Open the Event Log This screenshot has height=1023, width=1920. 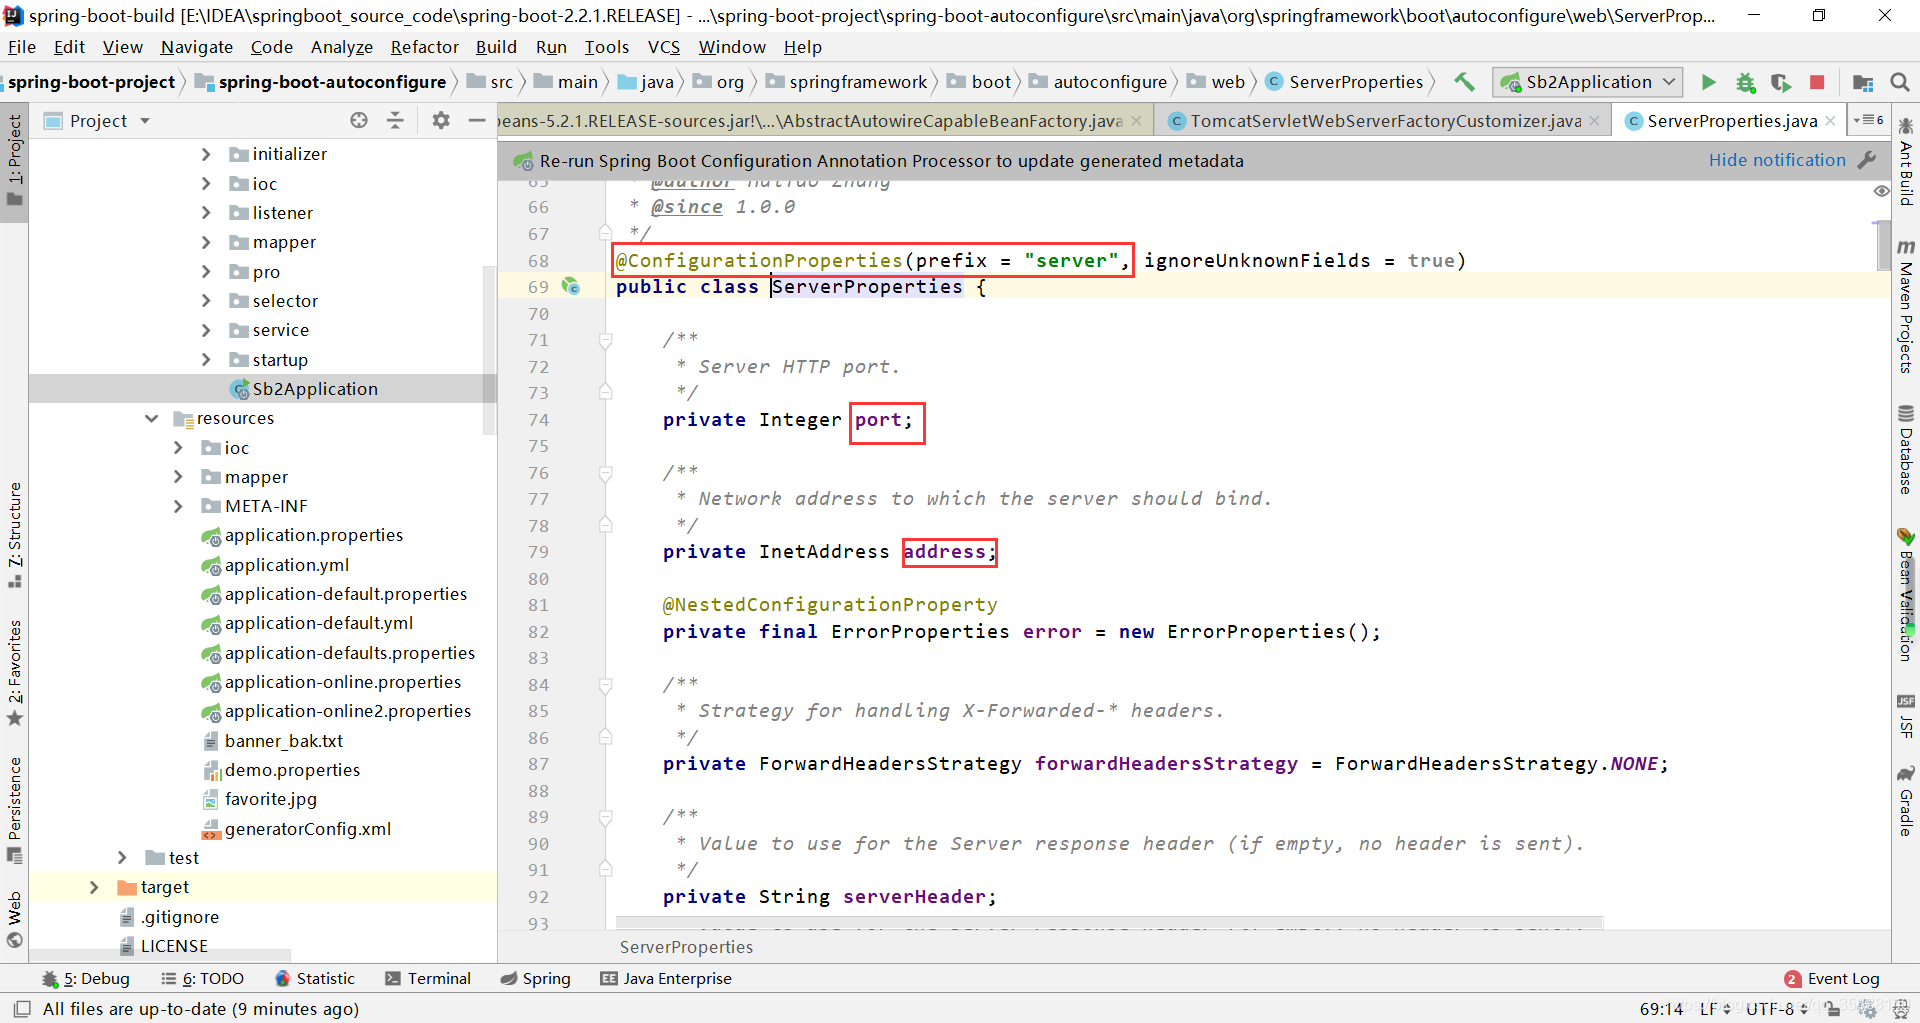(x=1832, y=979)
